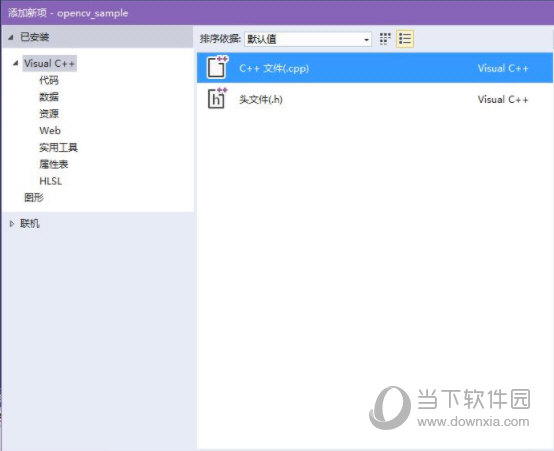554x451 pixels.
Task: Select the 实用工具 category
Action: [x=58, y=147]
